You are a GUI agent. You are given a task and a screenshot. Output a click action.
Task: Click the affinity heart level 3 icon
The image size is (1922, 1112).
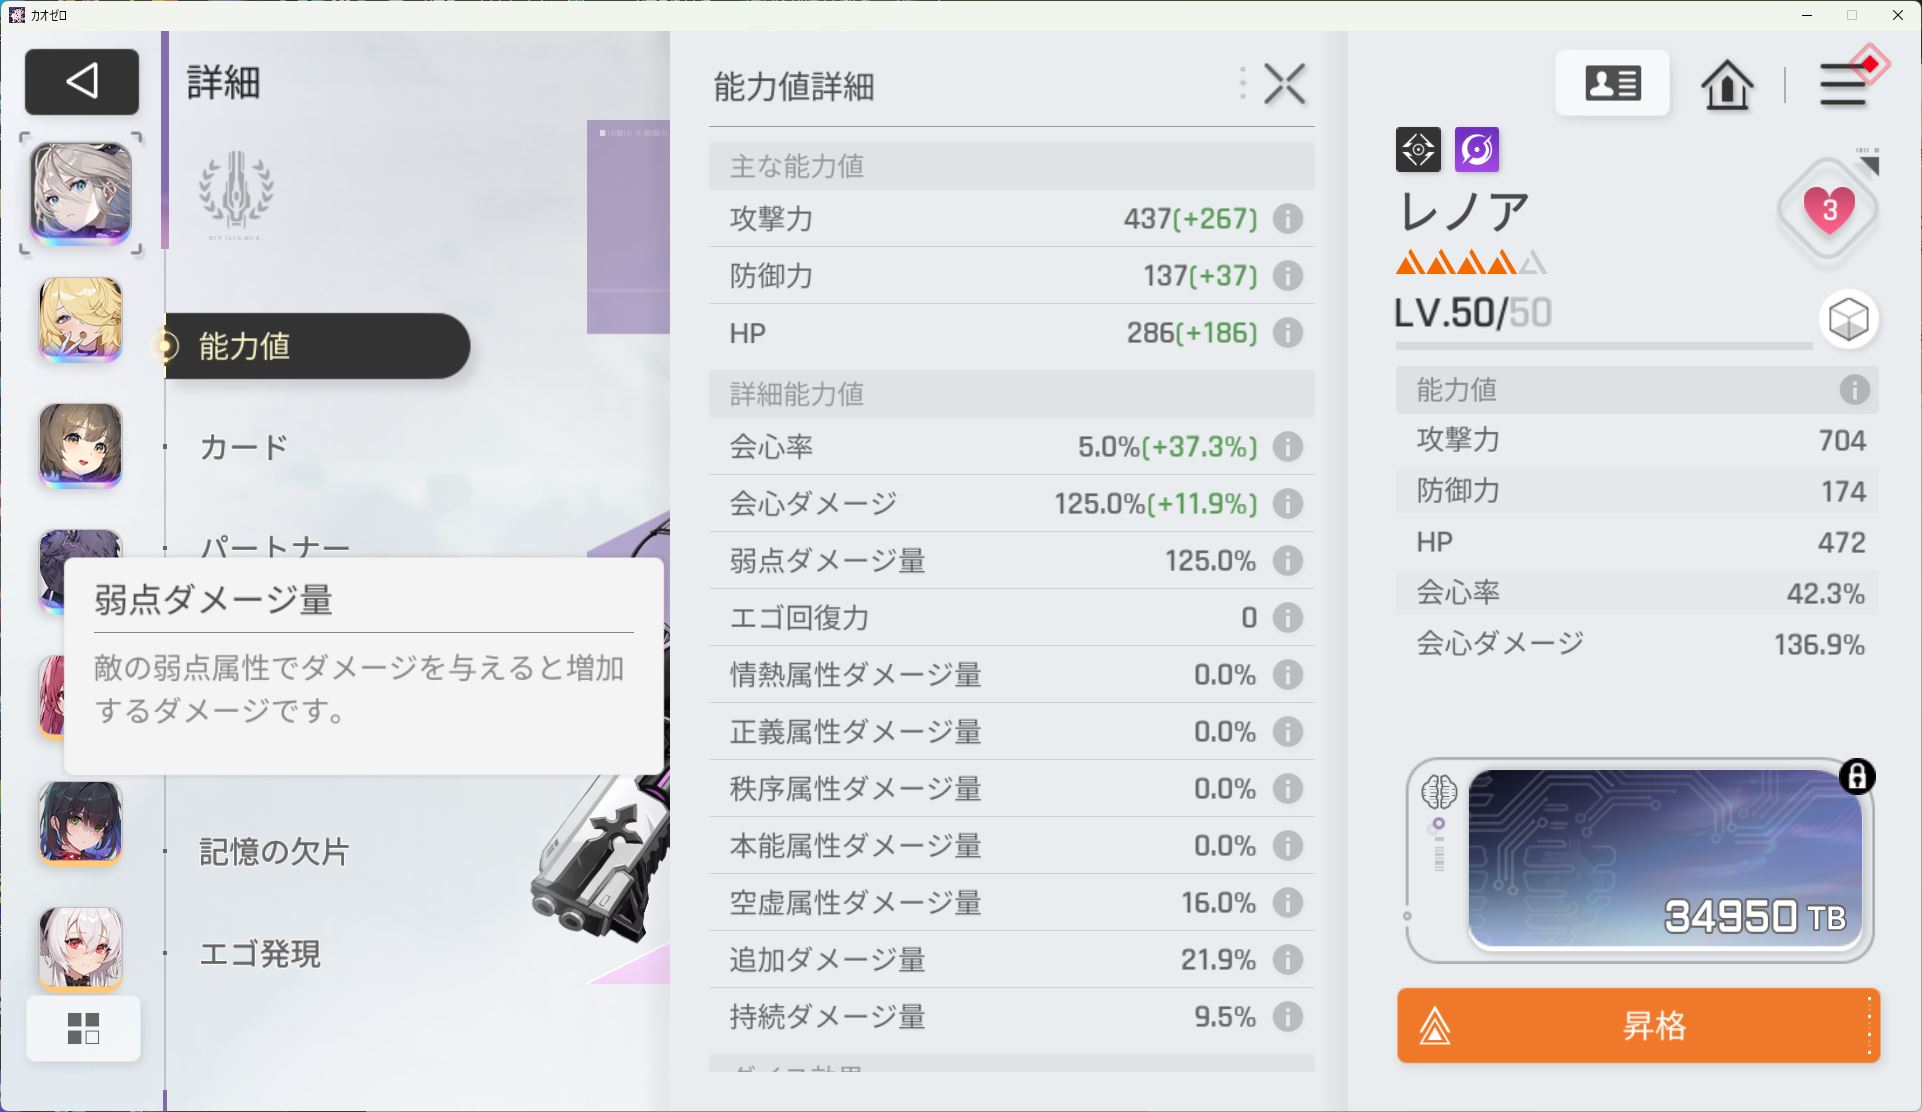coord(1828,210)
